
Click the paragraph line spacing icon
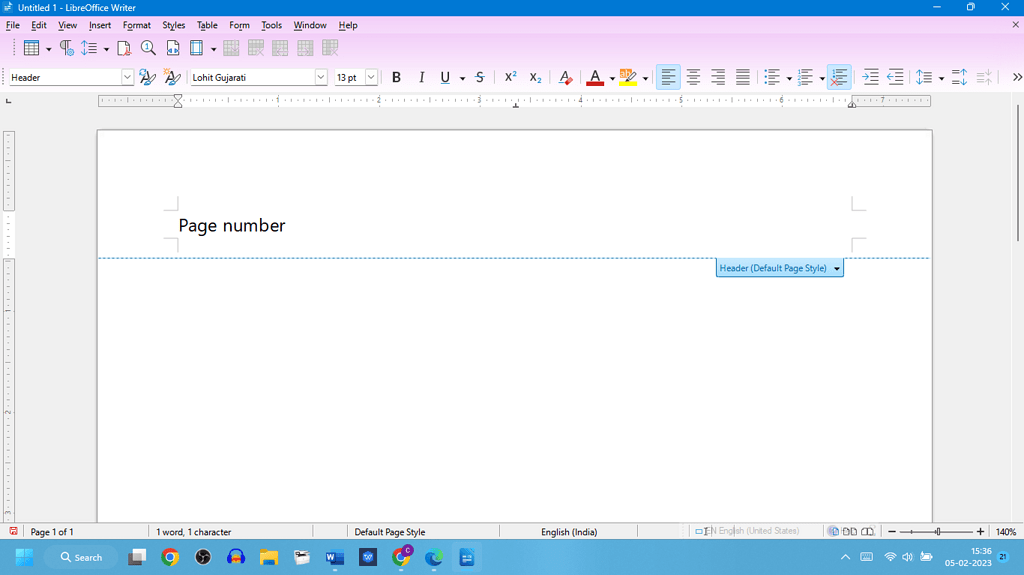click(923, 77)
